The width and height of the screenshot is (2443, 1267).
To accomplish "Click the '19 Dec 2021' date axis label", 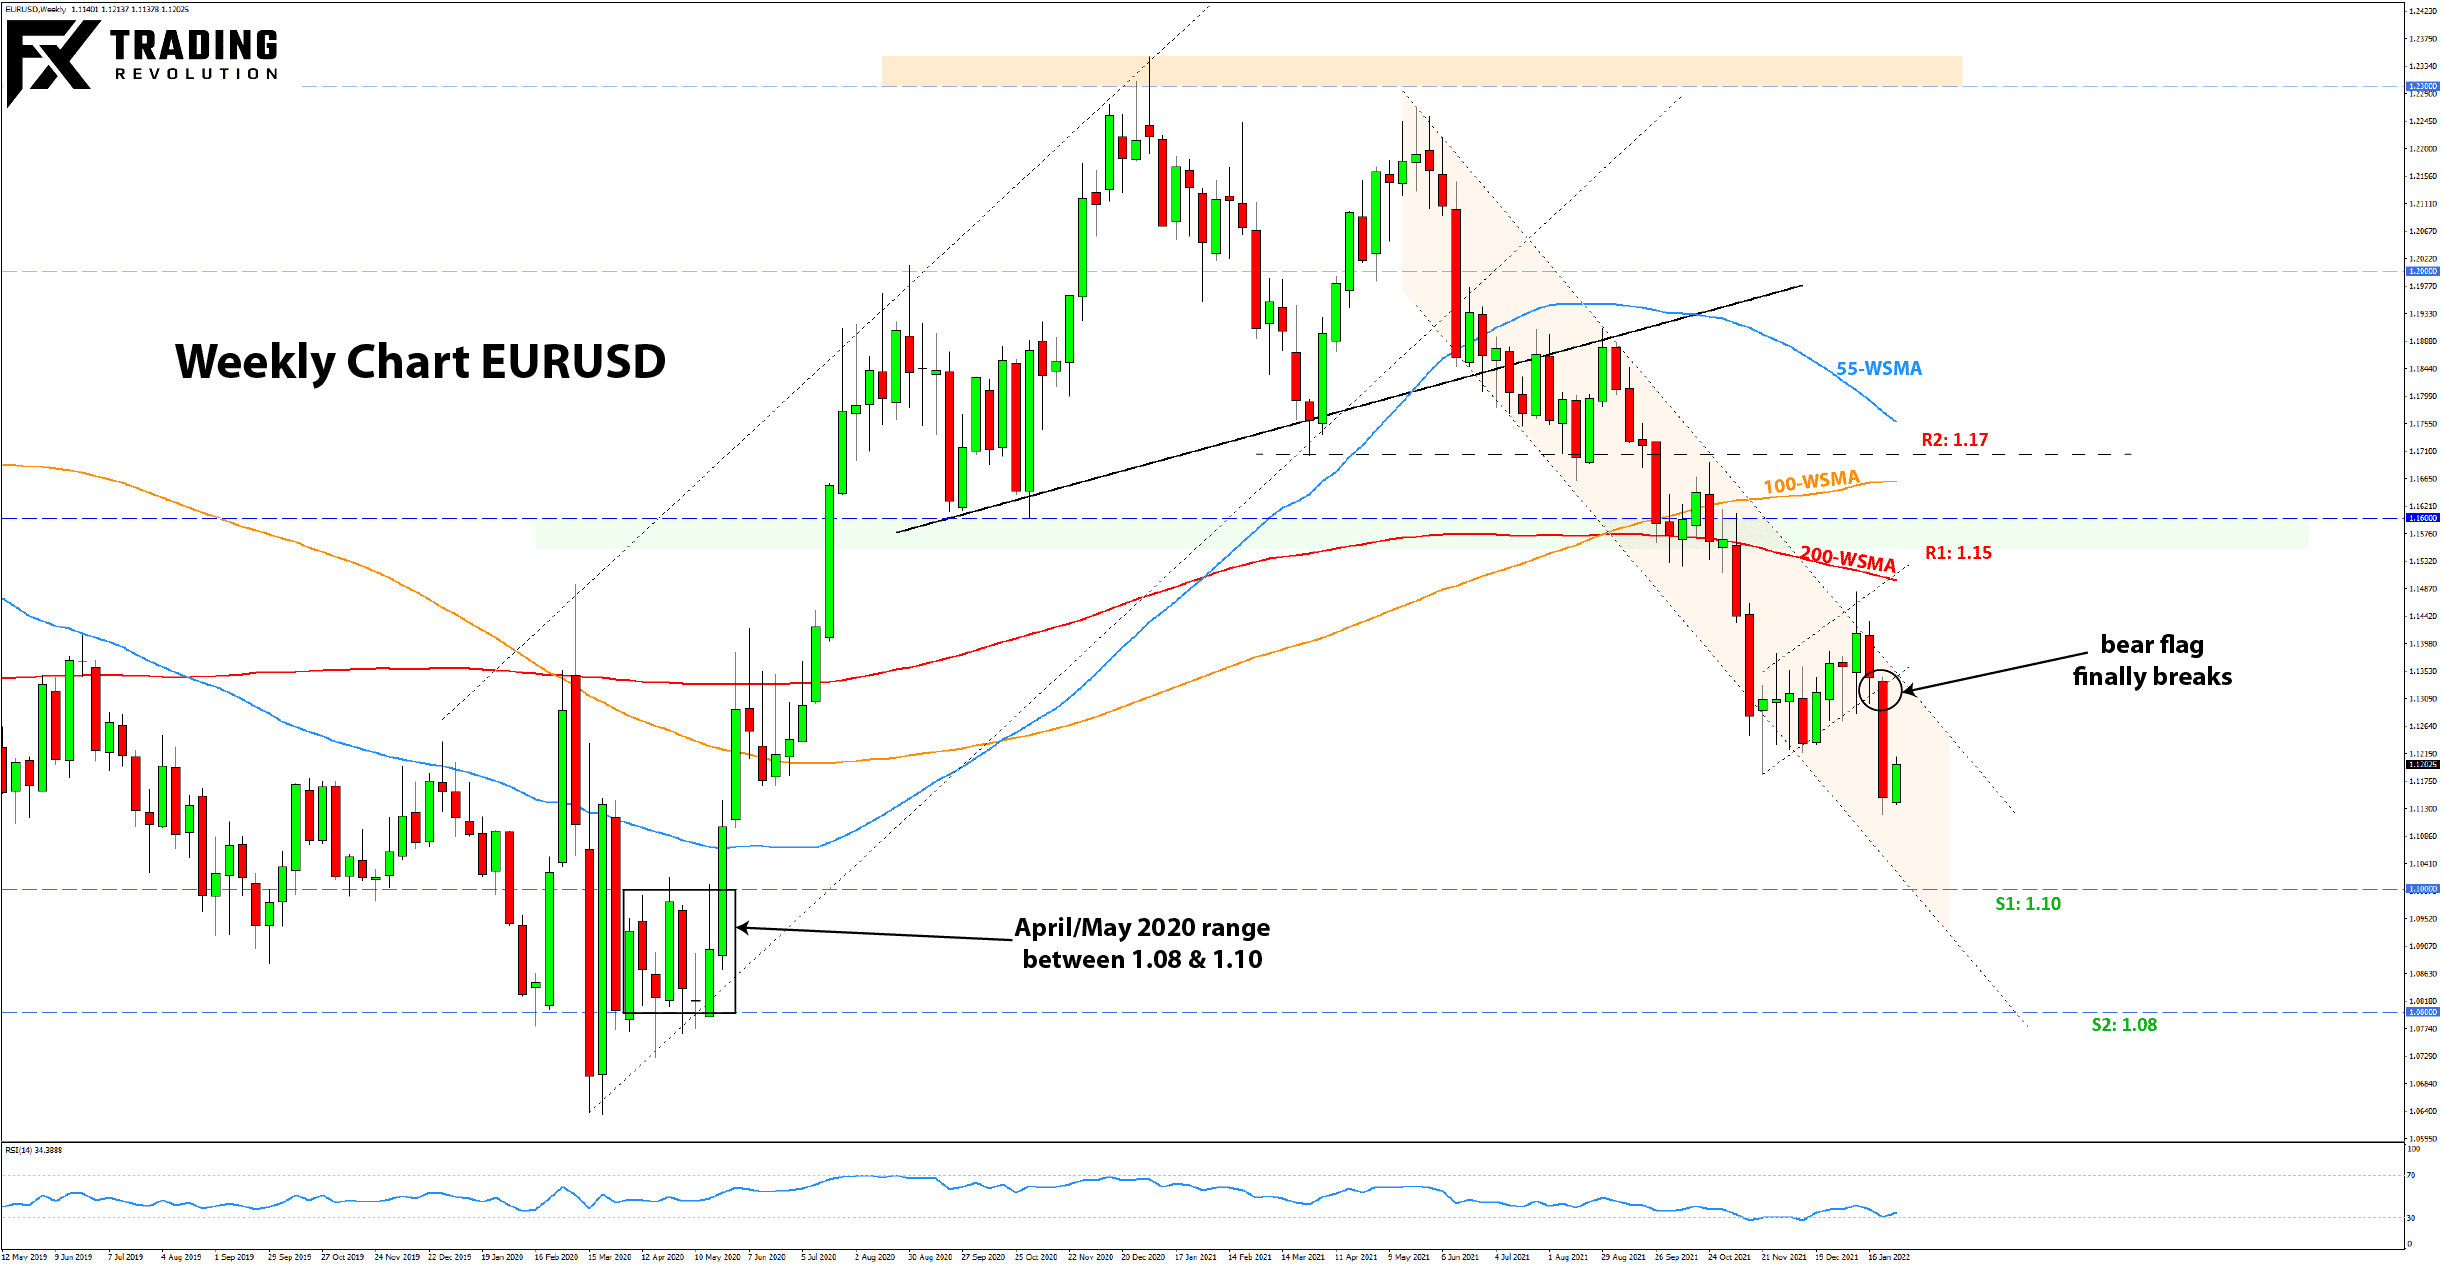I will click(x=1837, y=1257).
